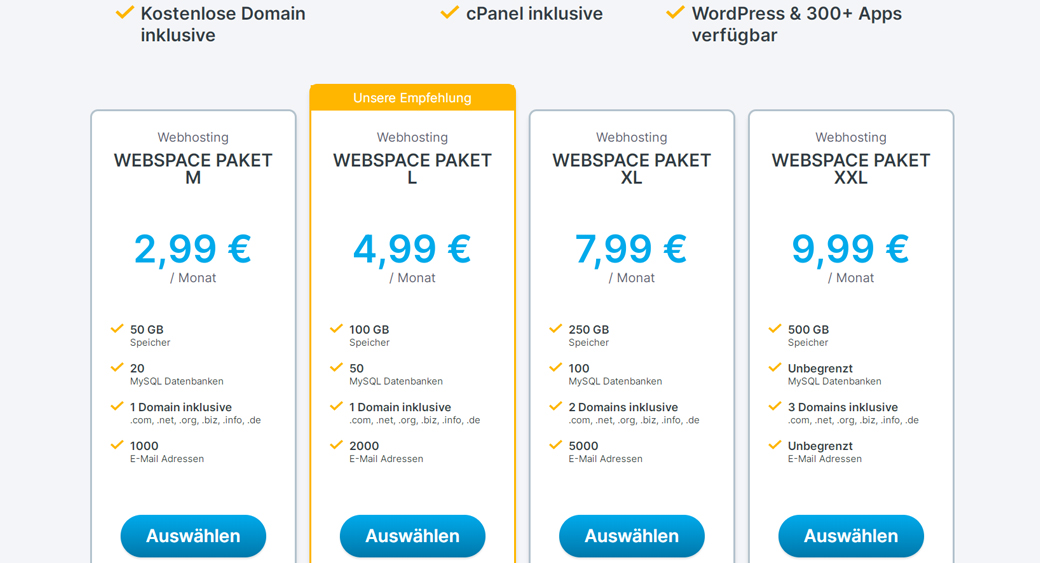Click the checkmark next to 2 Domains inklusive
The image size is (1040, 563).
tap(556, 406)
